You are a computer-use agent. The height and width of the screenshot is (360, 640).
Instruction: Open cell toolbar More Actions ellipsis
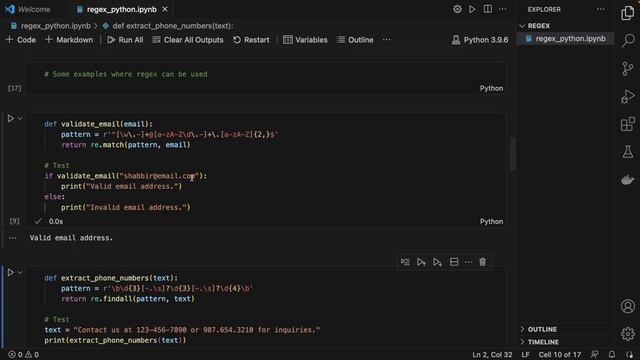click(468, 262)
